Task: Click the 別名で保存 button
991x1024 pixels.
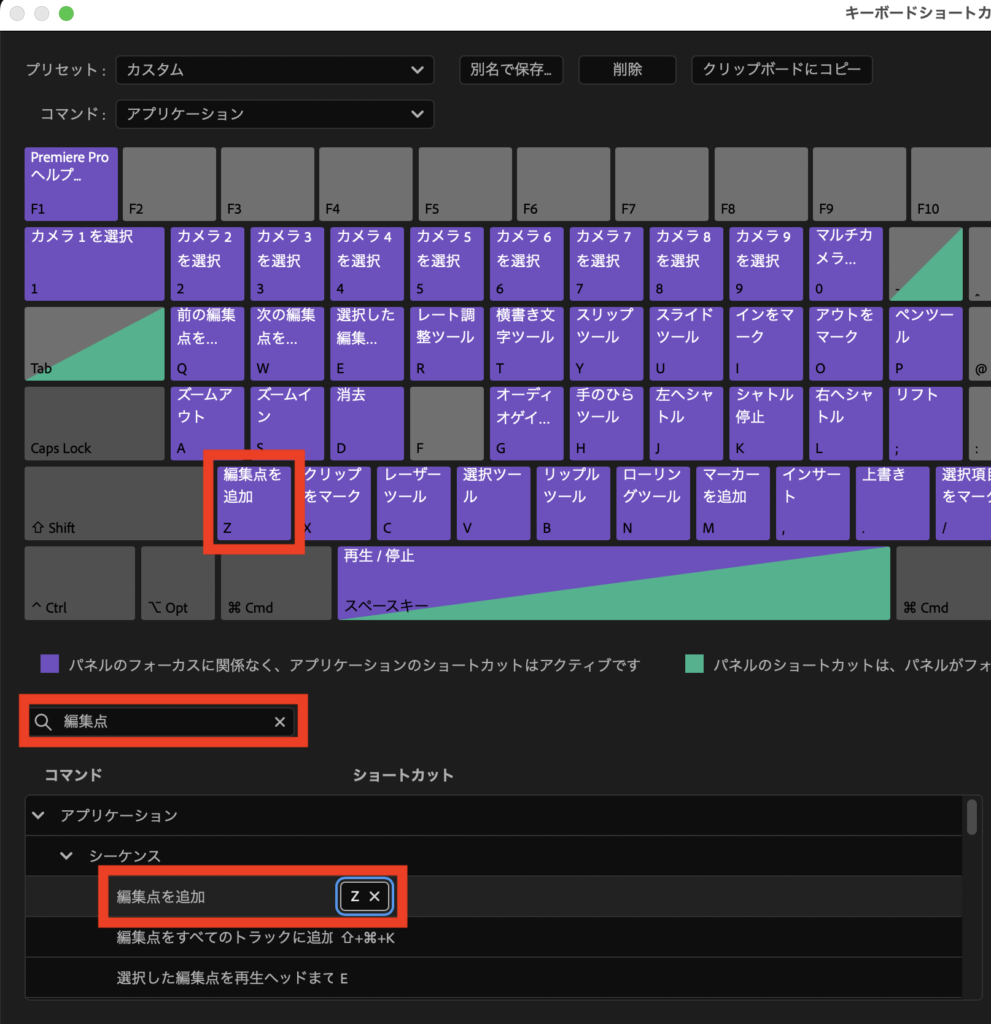Action: click(x=511, y=70)
